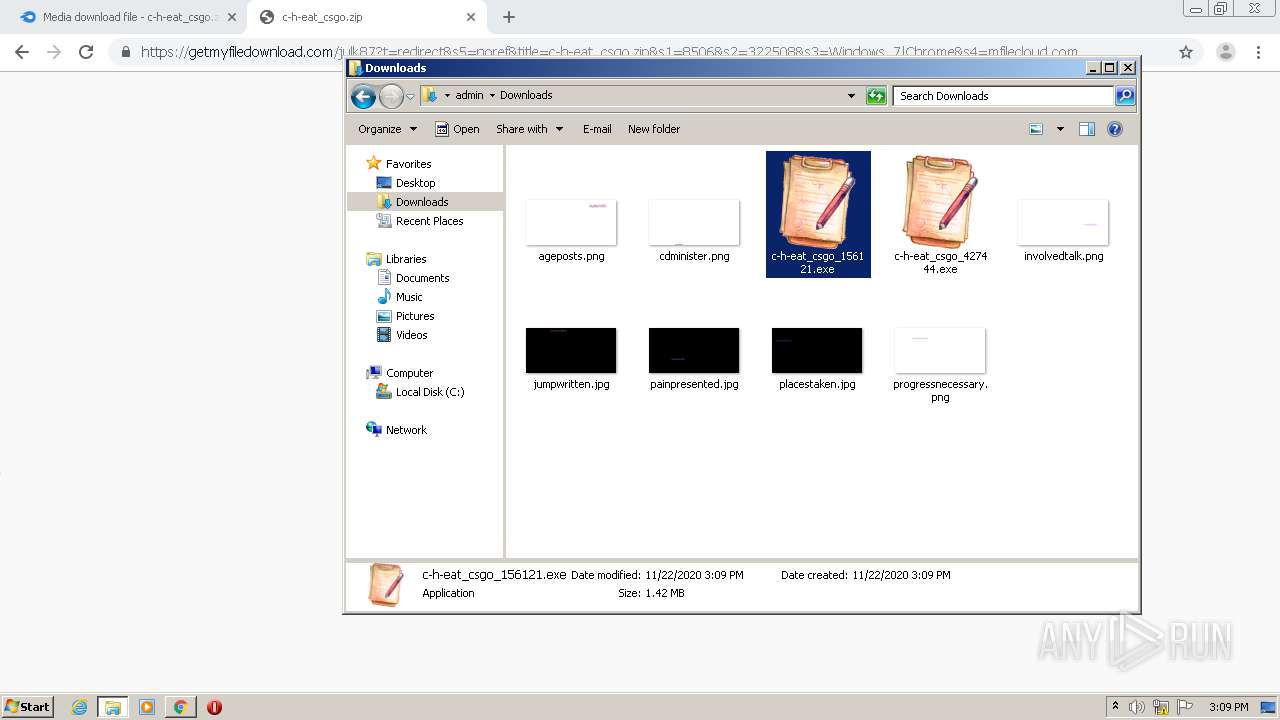Click Chrome forward button
1280x720 pixels.
click(54, 52)
